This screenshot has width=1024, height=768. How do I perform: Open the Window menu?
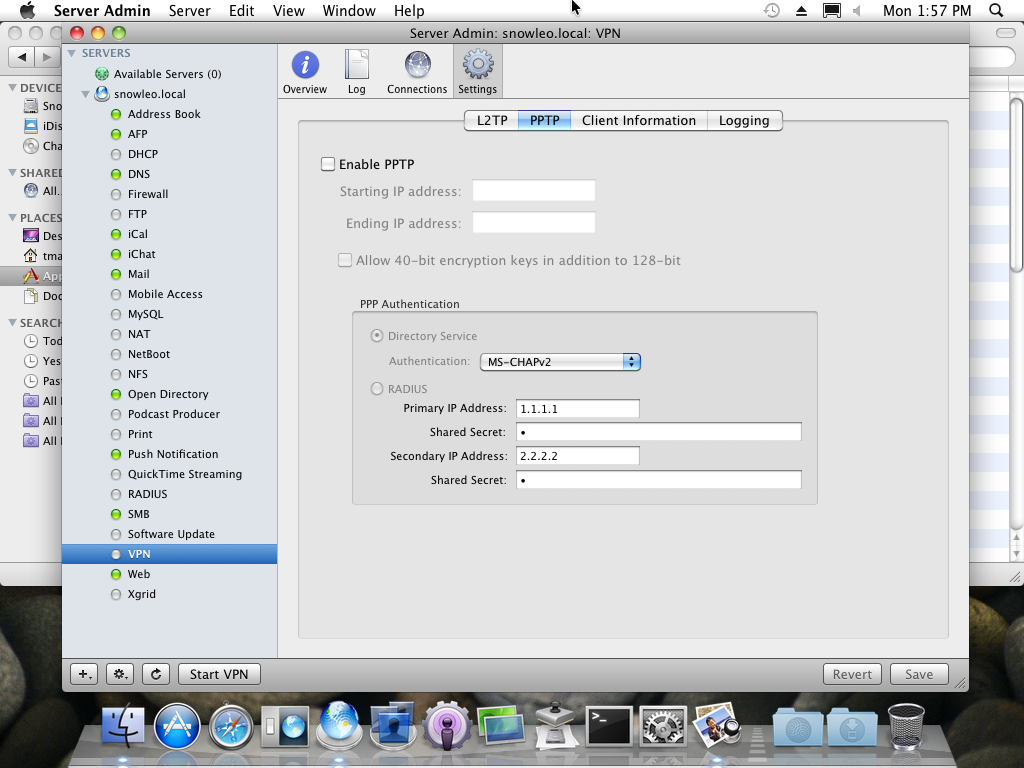pyautogui.click(x=349, y=10)
